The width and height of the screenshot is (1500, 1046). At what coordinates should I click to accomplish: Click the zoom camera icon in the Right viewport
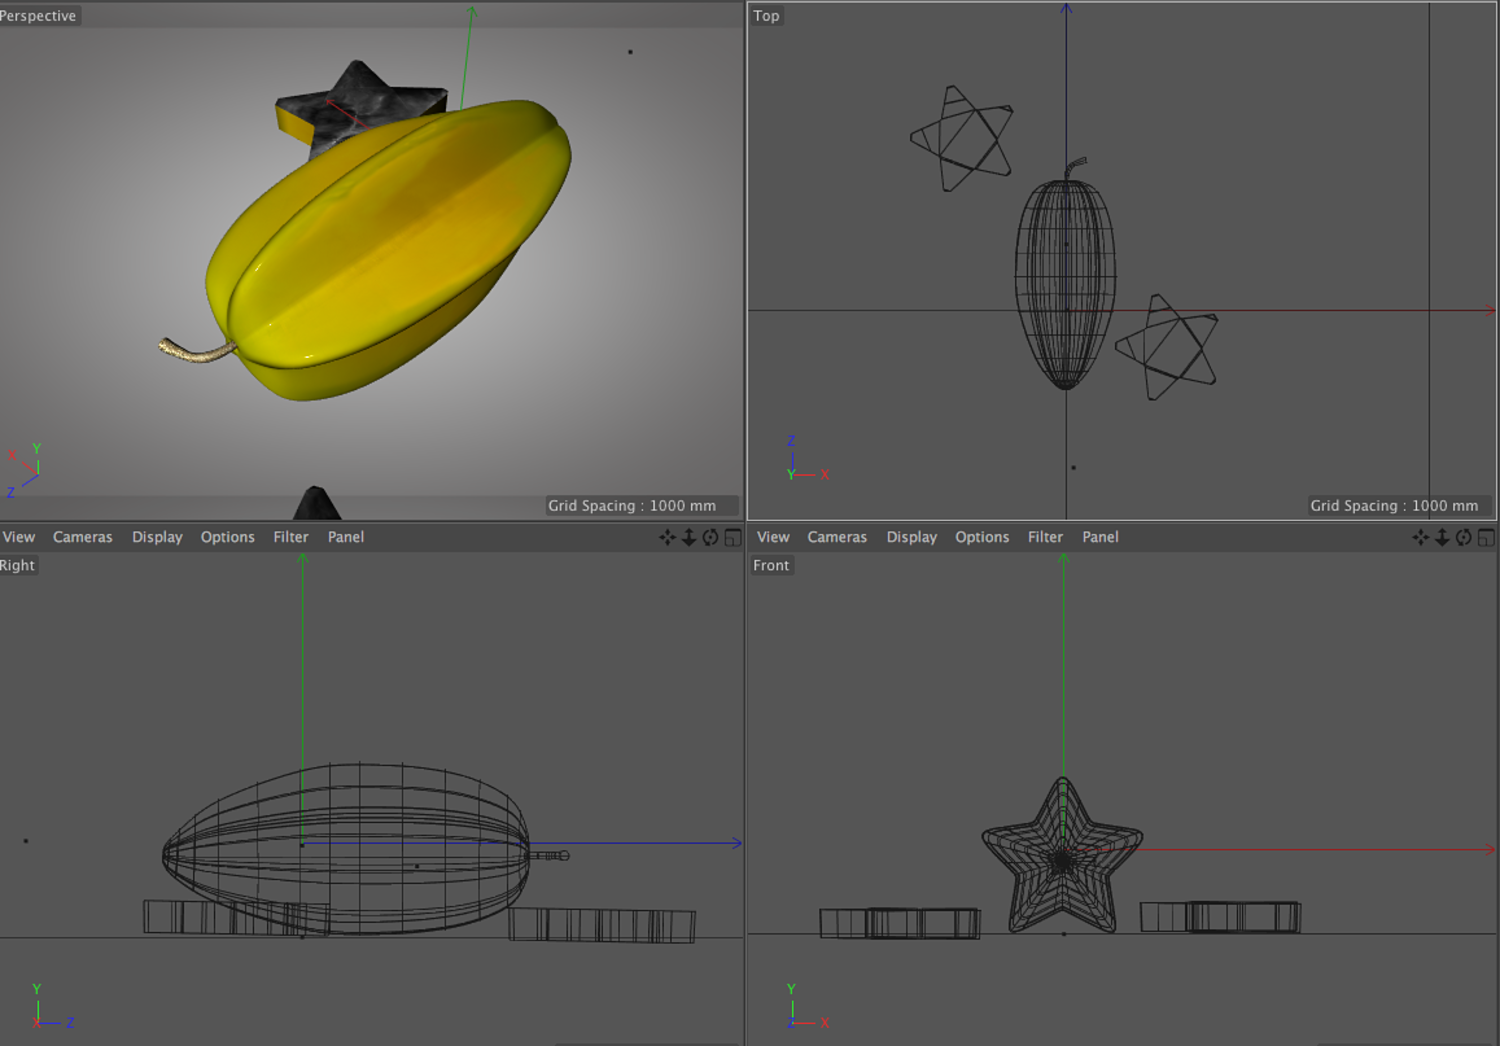(x=689, y=537)
